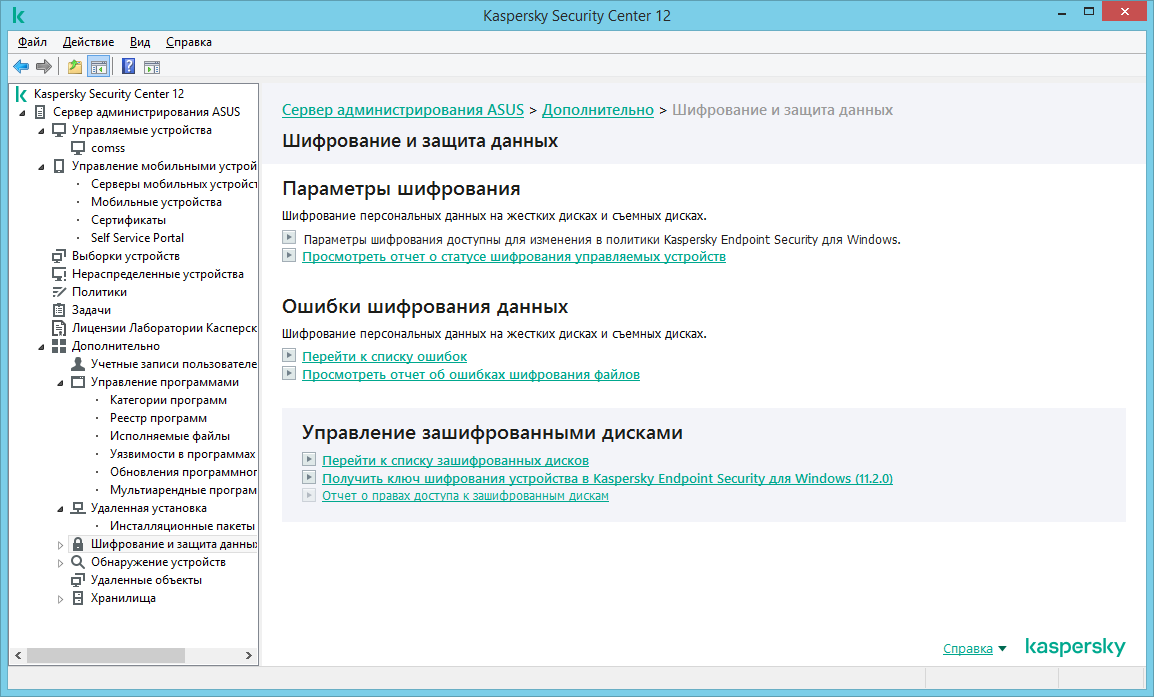Open the Справка dropdown at bottom right
1154x697 pixels.
tap(974, 648)
